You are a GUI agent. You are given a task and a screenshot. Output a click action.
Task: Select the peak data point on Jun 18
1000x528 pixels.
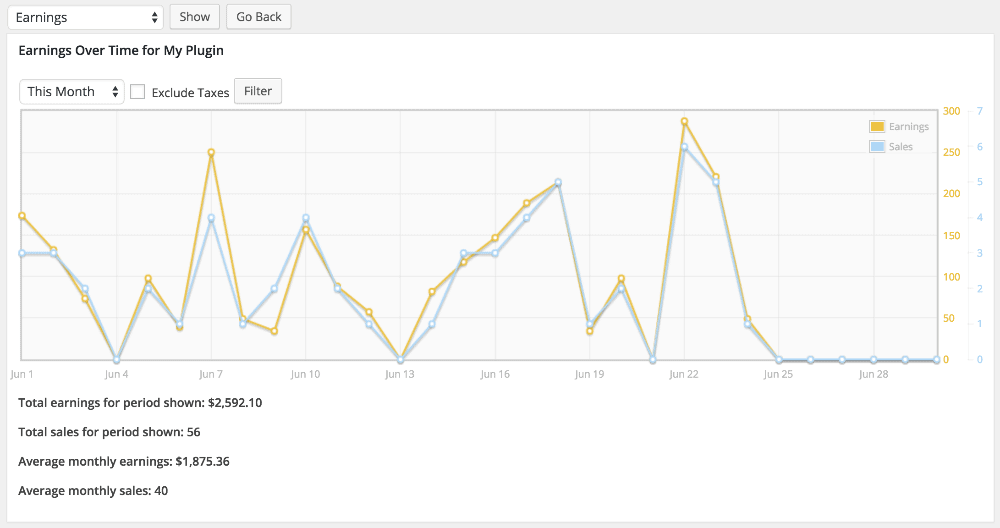(x=558, y=183)
